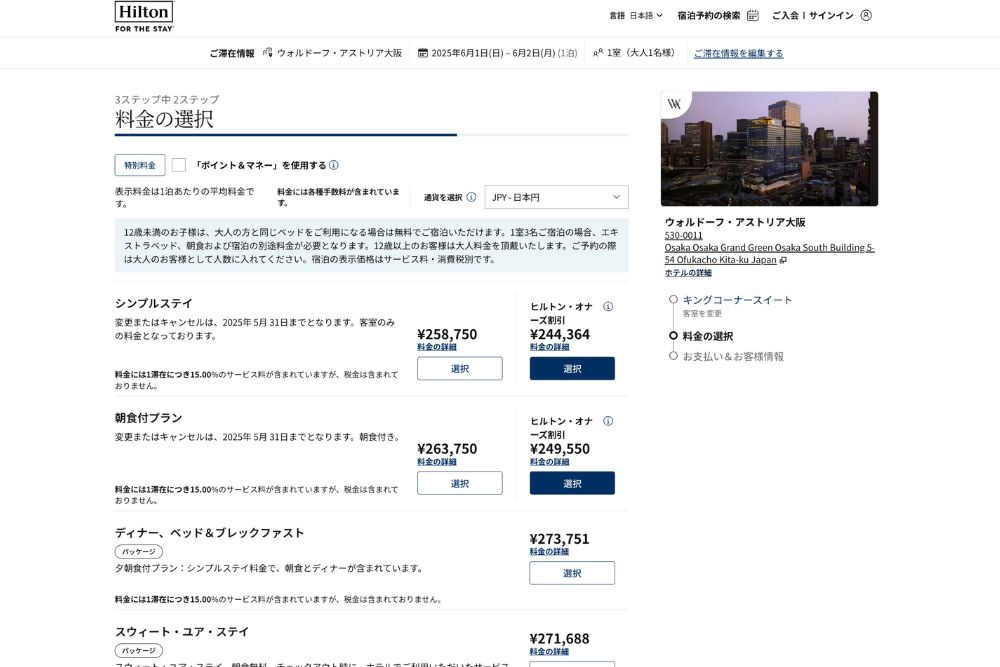1000x667 pixels.
Task: Click the ウォルドーフ・アストリア大阪 sidebar hotel name
Action: pos(735,222)
